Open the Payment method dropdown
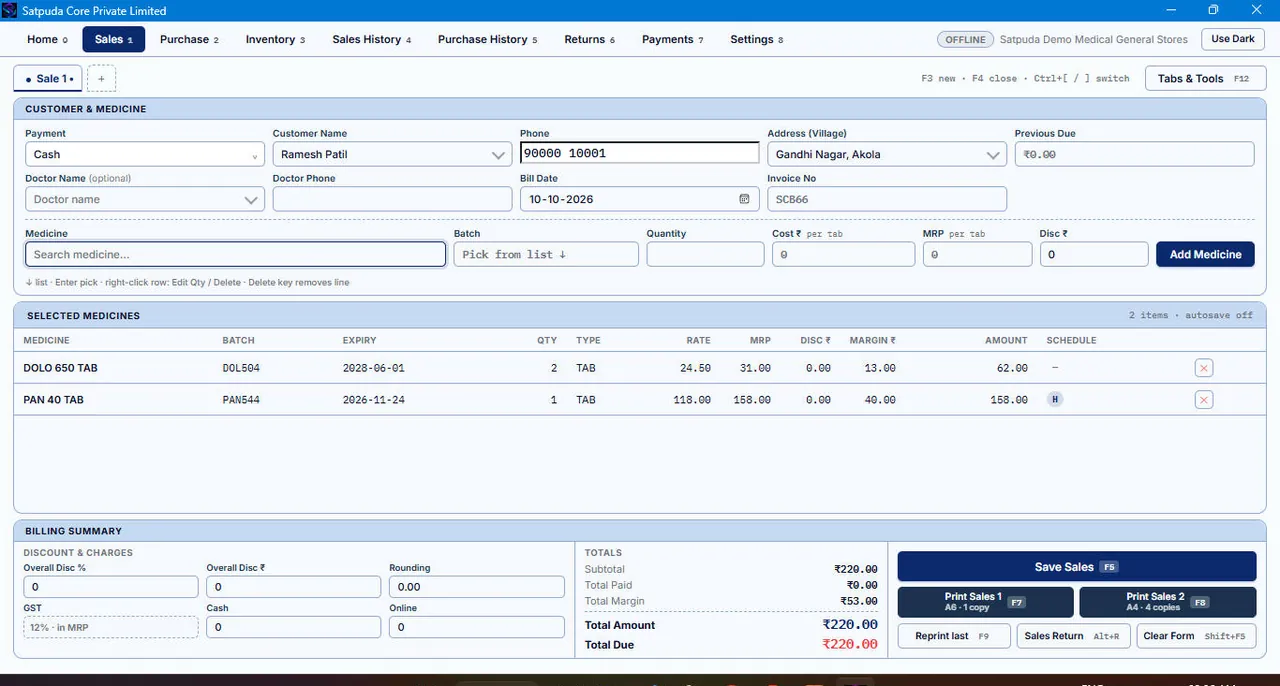The height and width of the screenshot is (686, 1280). (145, 154)
